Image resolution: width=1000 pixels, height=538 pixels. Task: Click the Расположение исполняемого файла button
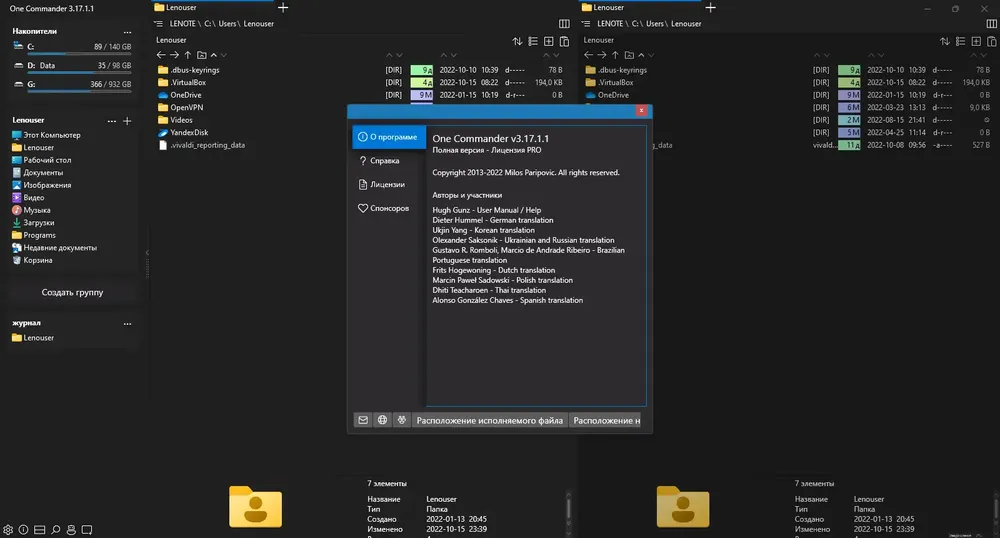click(489, 420)
